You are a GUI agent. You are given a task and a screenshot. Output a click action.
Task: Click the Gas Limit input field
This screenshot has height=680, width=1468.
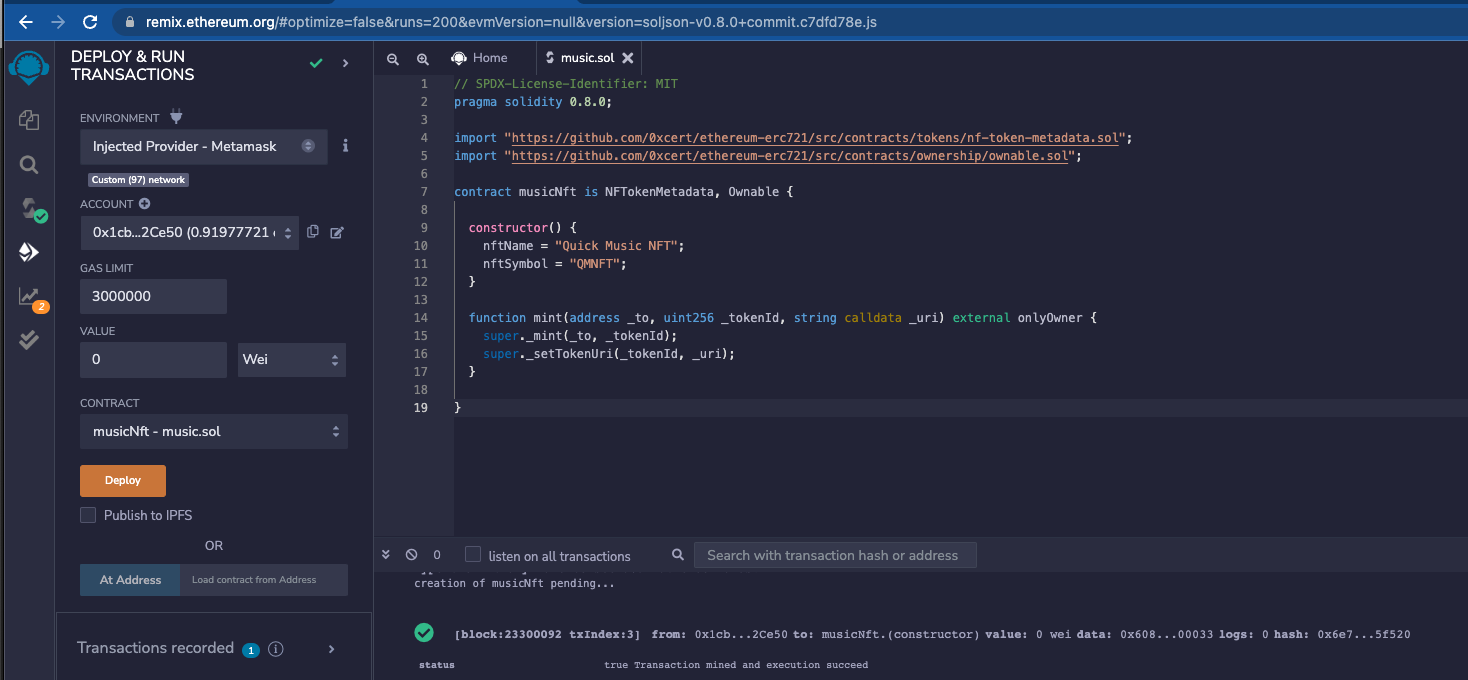tap(153, 296)
